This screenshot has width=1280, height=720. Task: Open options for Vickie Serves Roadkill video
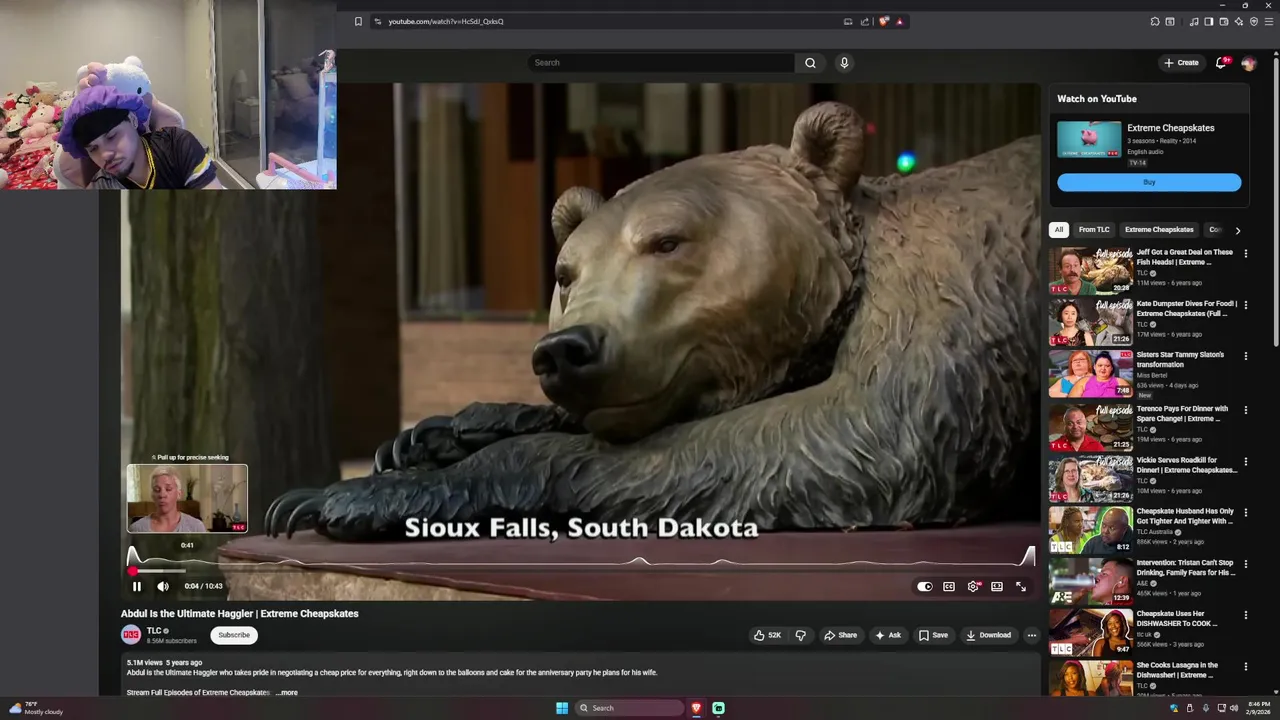click(x=1246, y=461)
